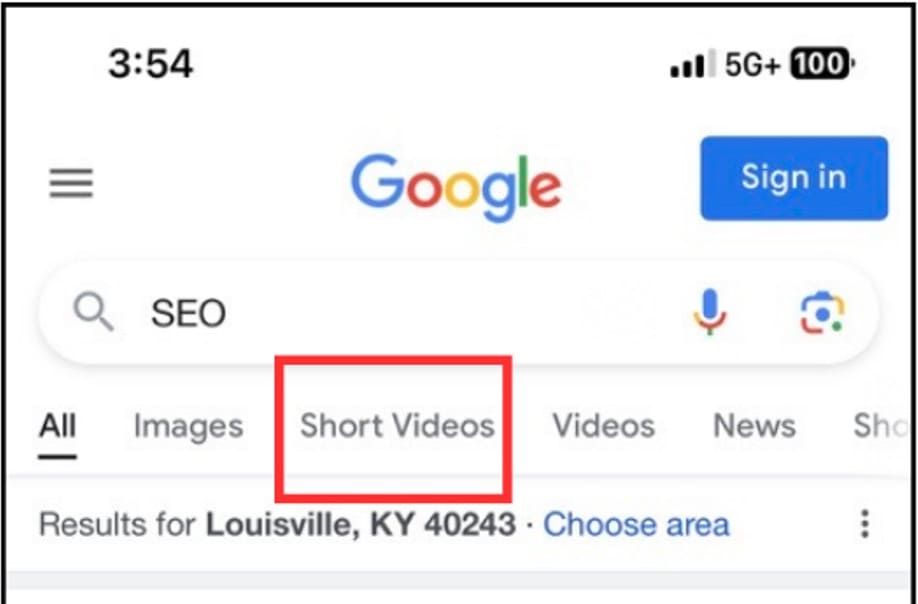Tap the cellular signal bars icon
The width and height of the screenshot is (918, 604).
[x=693, y=64]
